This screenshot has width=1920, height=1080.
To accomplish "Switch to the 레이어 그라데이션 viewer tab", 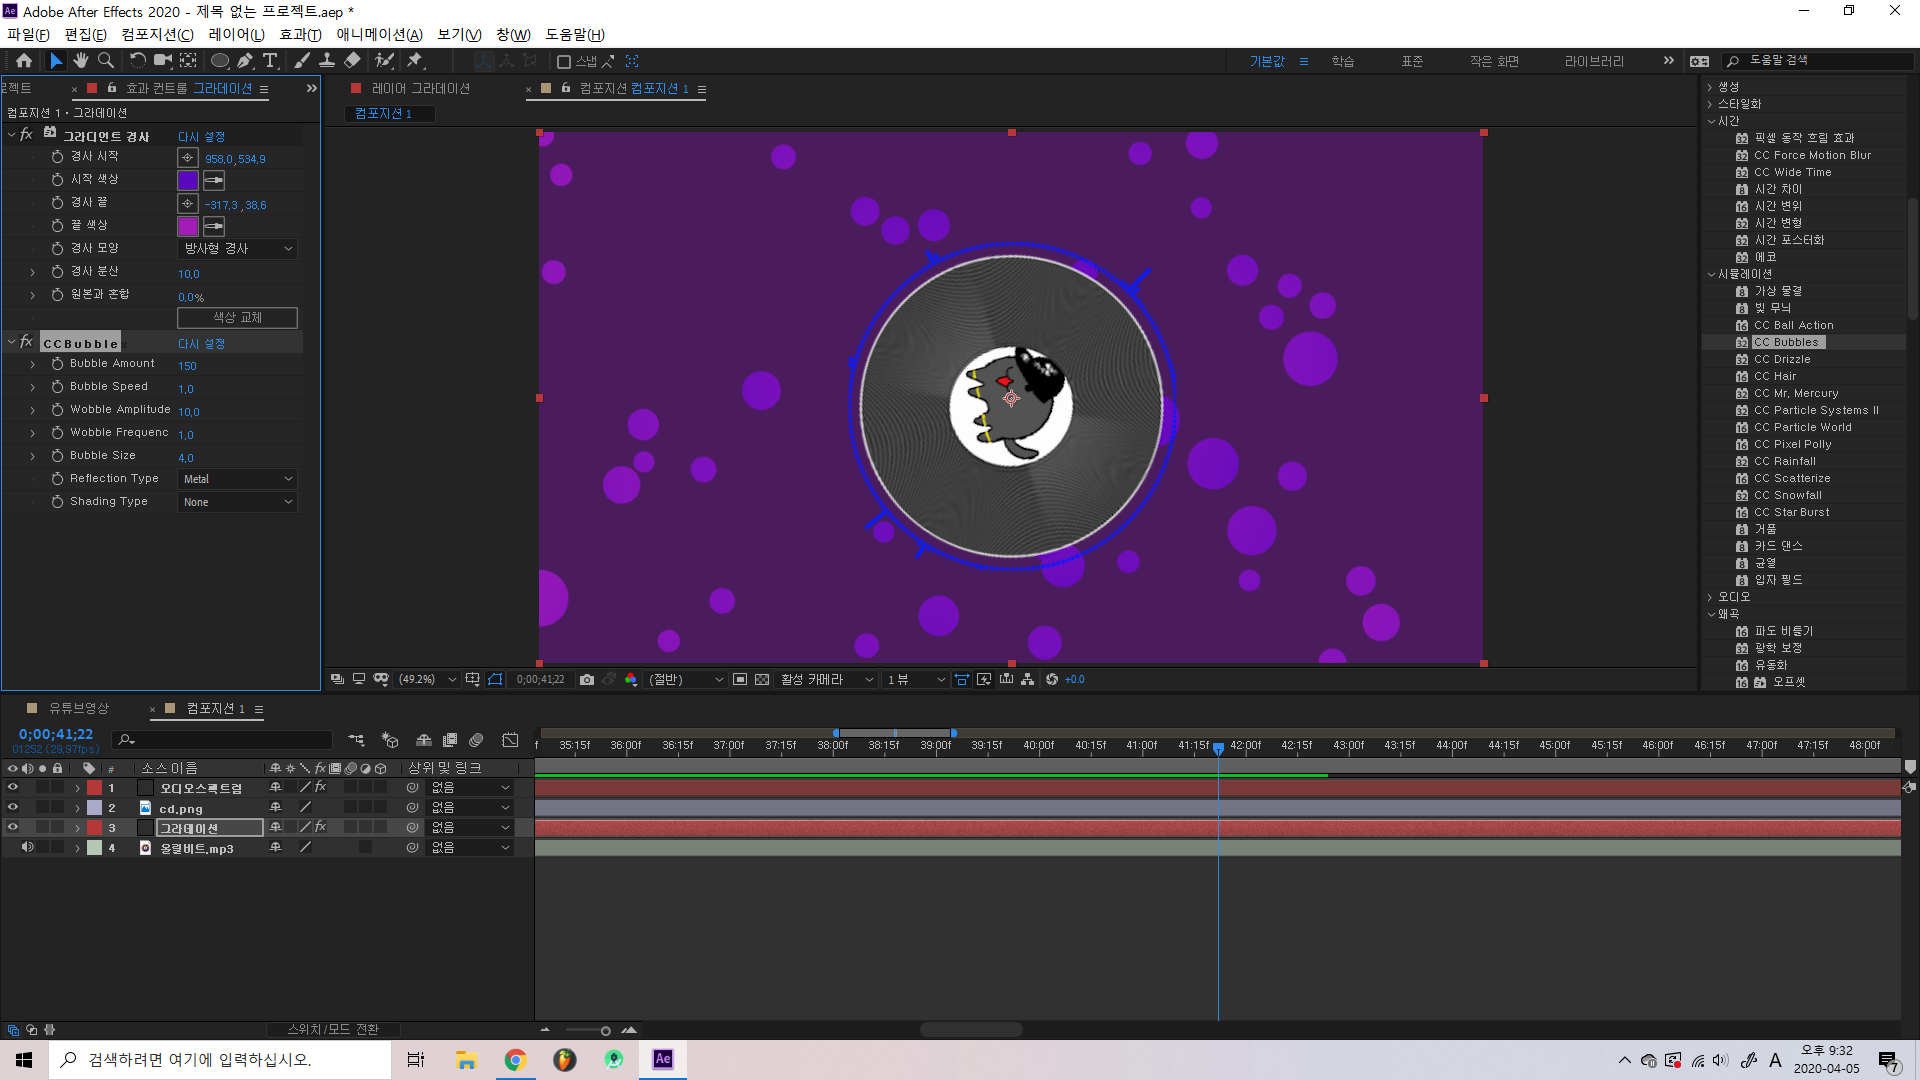I will pyautogui.click(x=421, y=88).
